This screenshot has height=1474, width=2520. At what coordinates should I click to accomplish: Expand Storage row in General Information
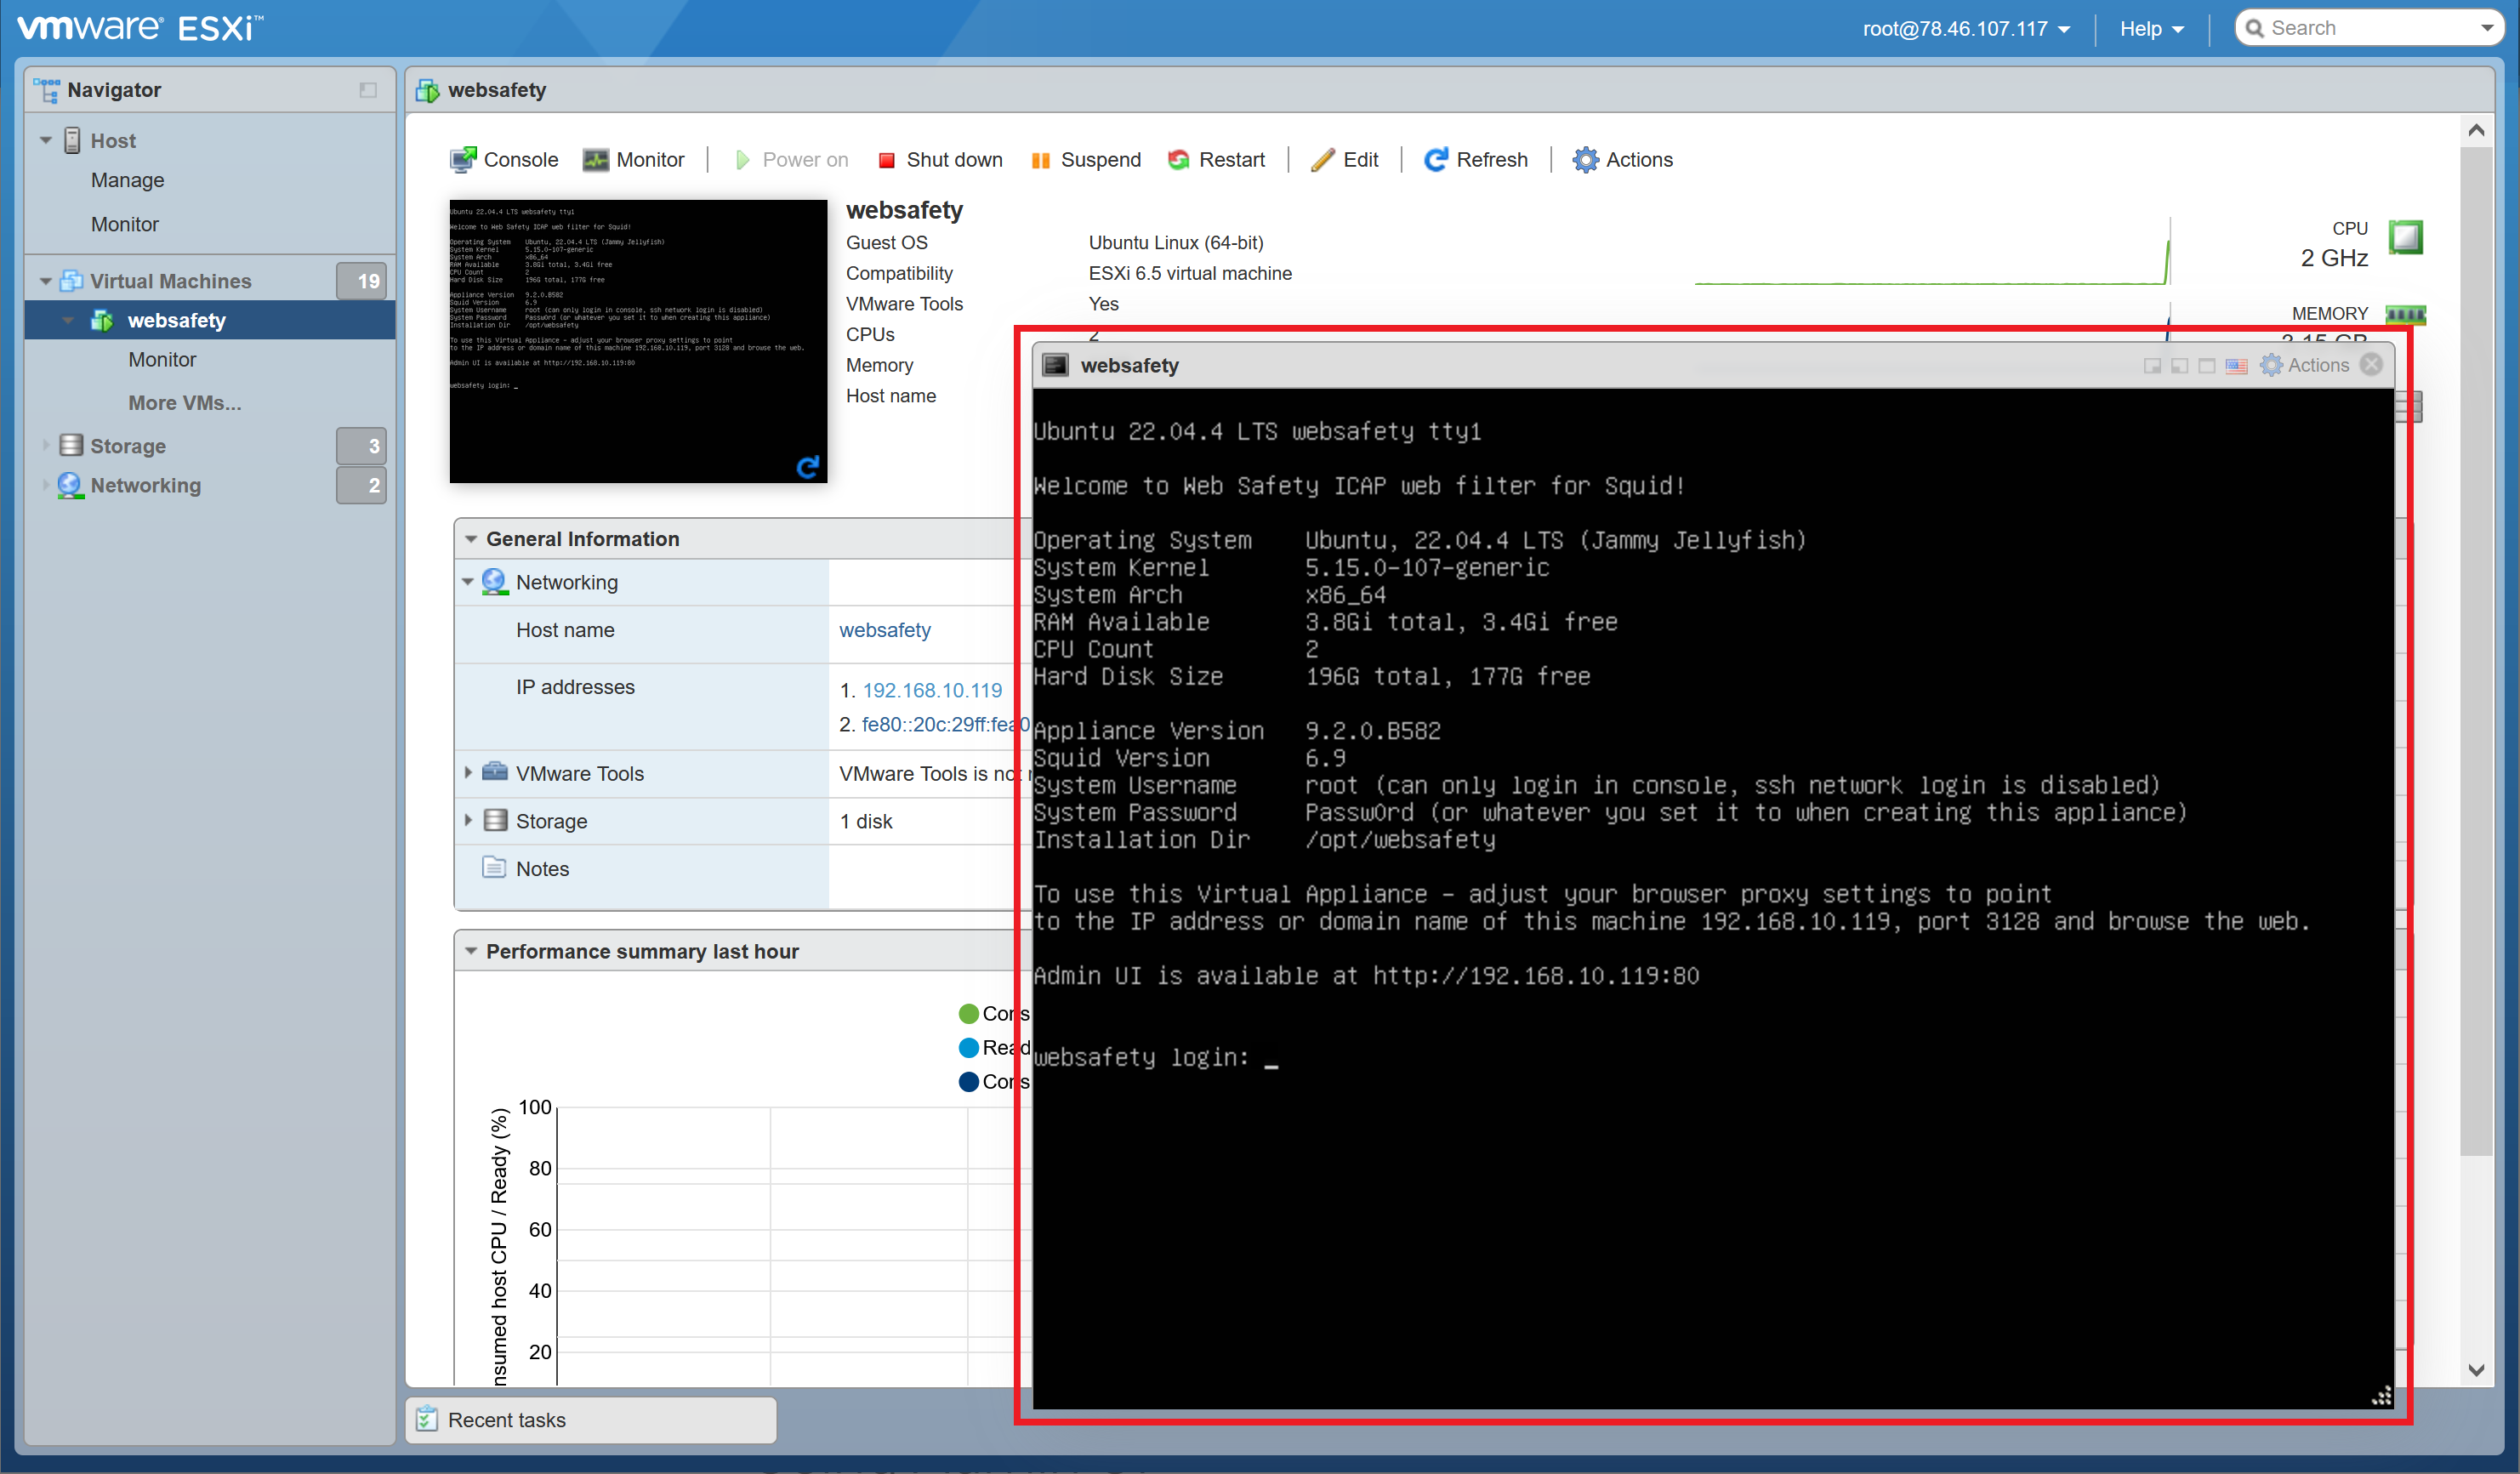click(467, 821)
